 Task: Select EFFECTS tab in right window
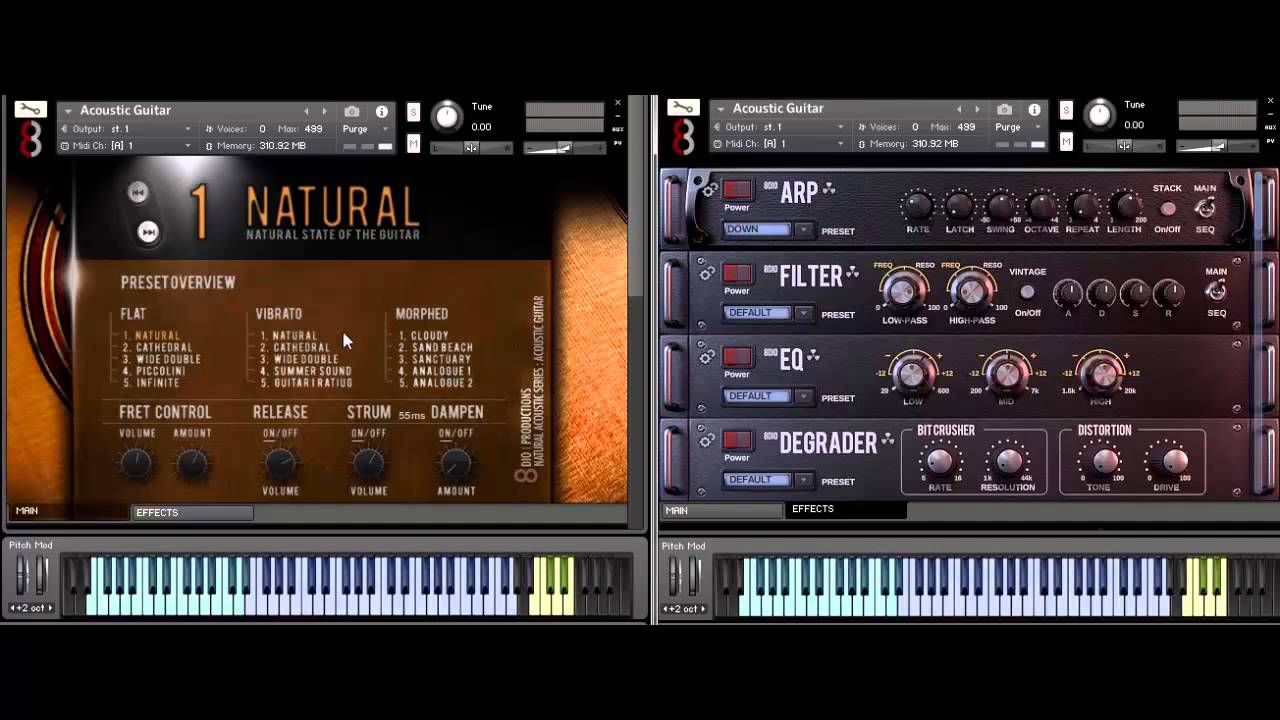point(846,509)
